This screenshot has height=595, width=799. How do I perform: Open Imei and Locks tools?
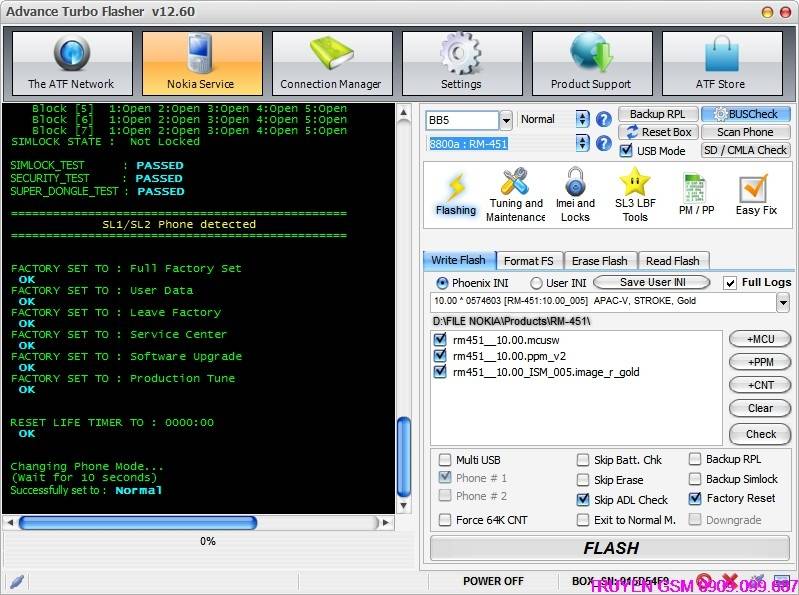575,196
